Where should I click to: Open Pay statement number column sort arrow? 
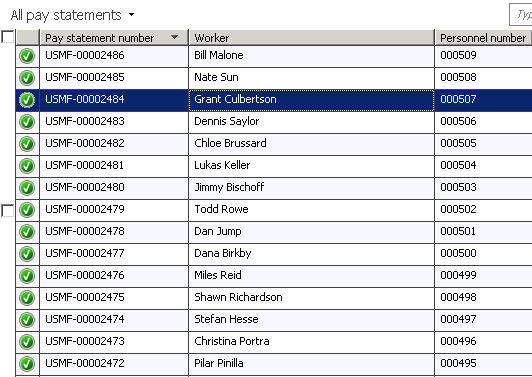coord(174,37)
